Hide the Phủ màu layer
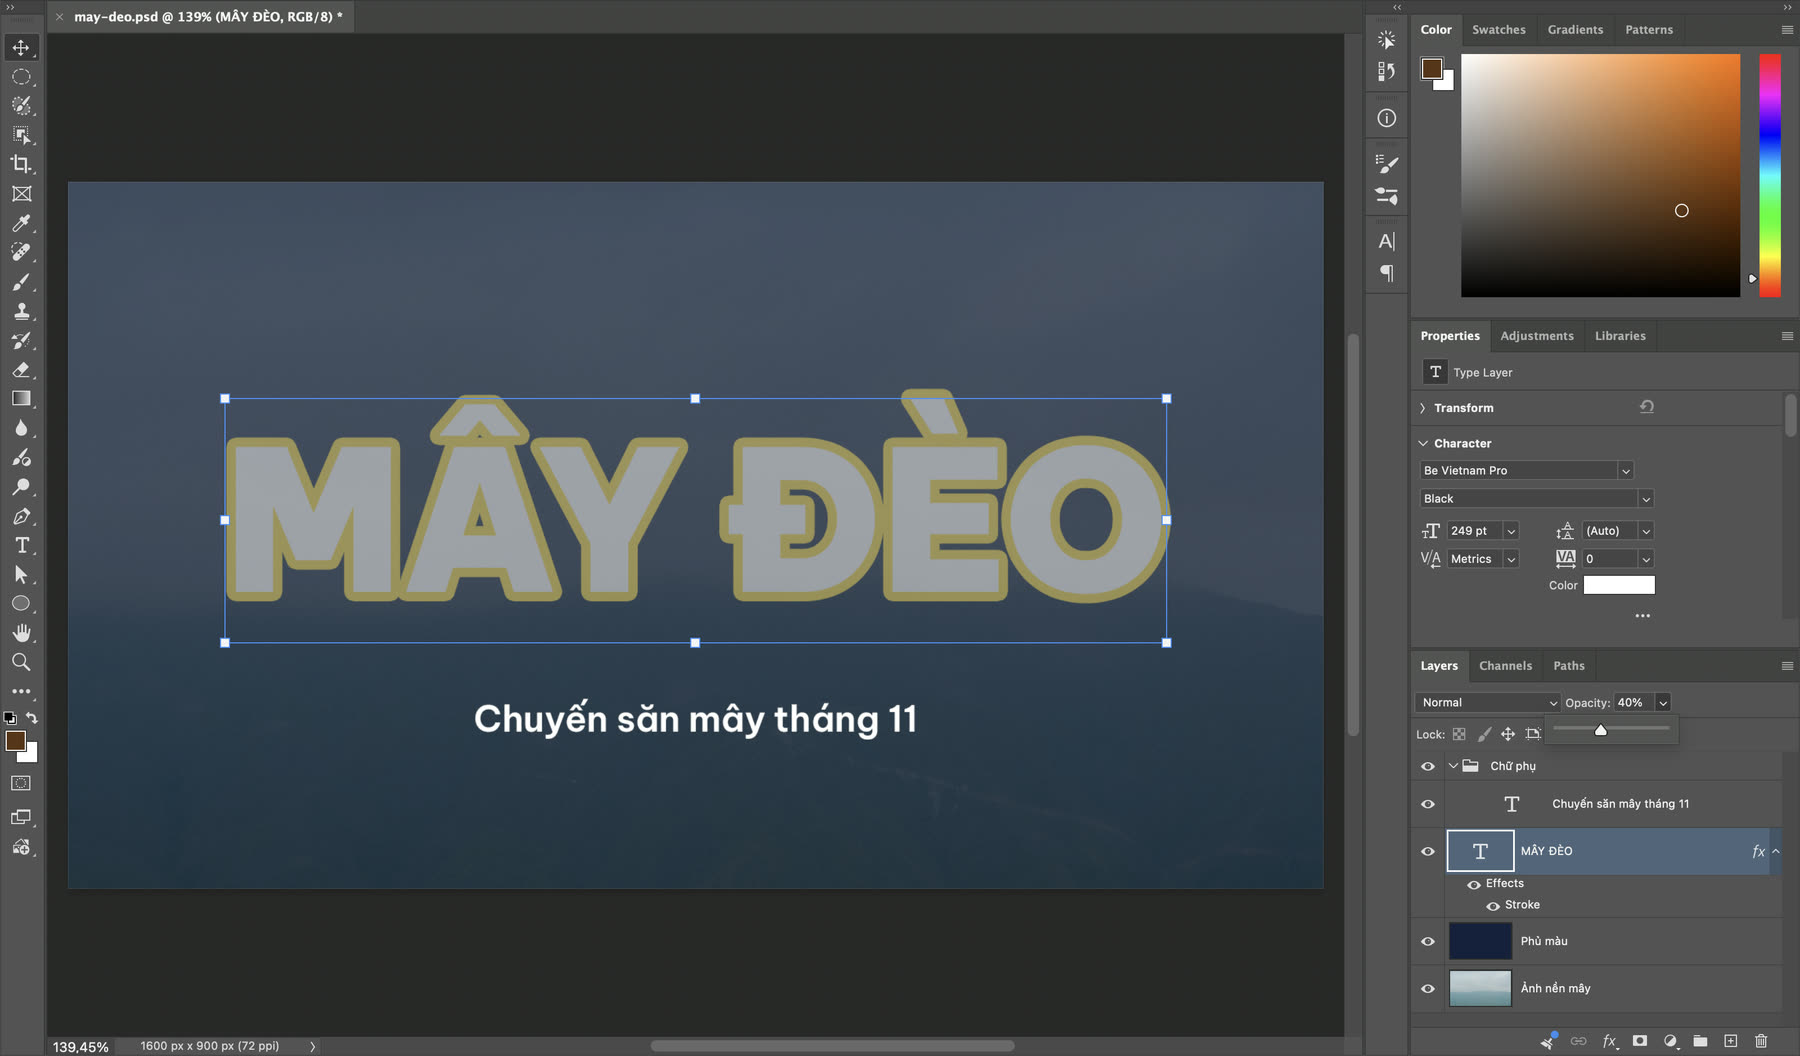The height and width of the screenshot is (1056, 1800). tap(1428, 941)
